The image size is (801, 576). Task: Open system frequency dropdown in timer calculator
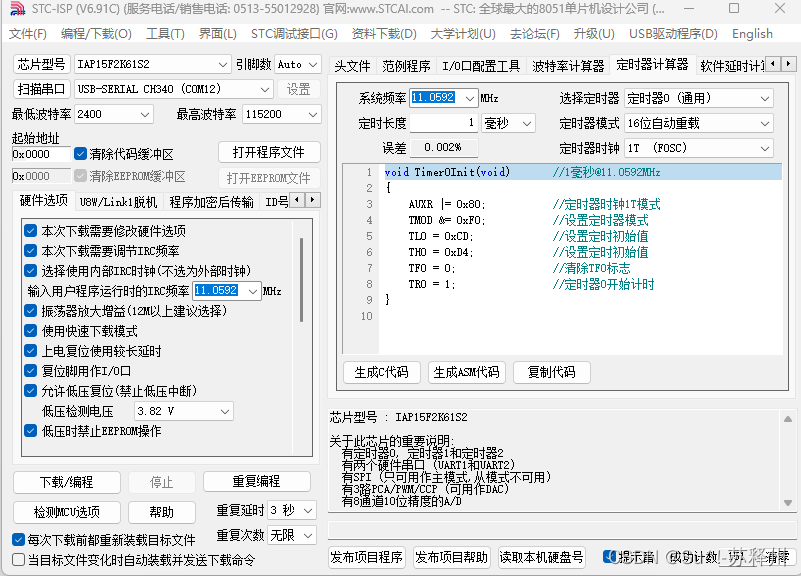pyautogui.click(x=443, y=98)
